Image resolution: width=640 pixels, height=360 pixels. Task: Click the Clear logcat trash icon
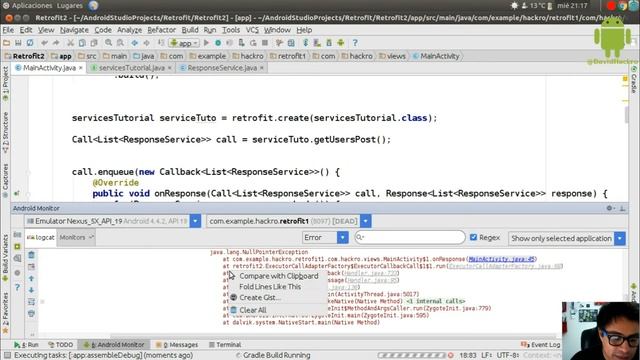point(31,255)
